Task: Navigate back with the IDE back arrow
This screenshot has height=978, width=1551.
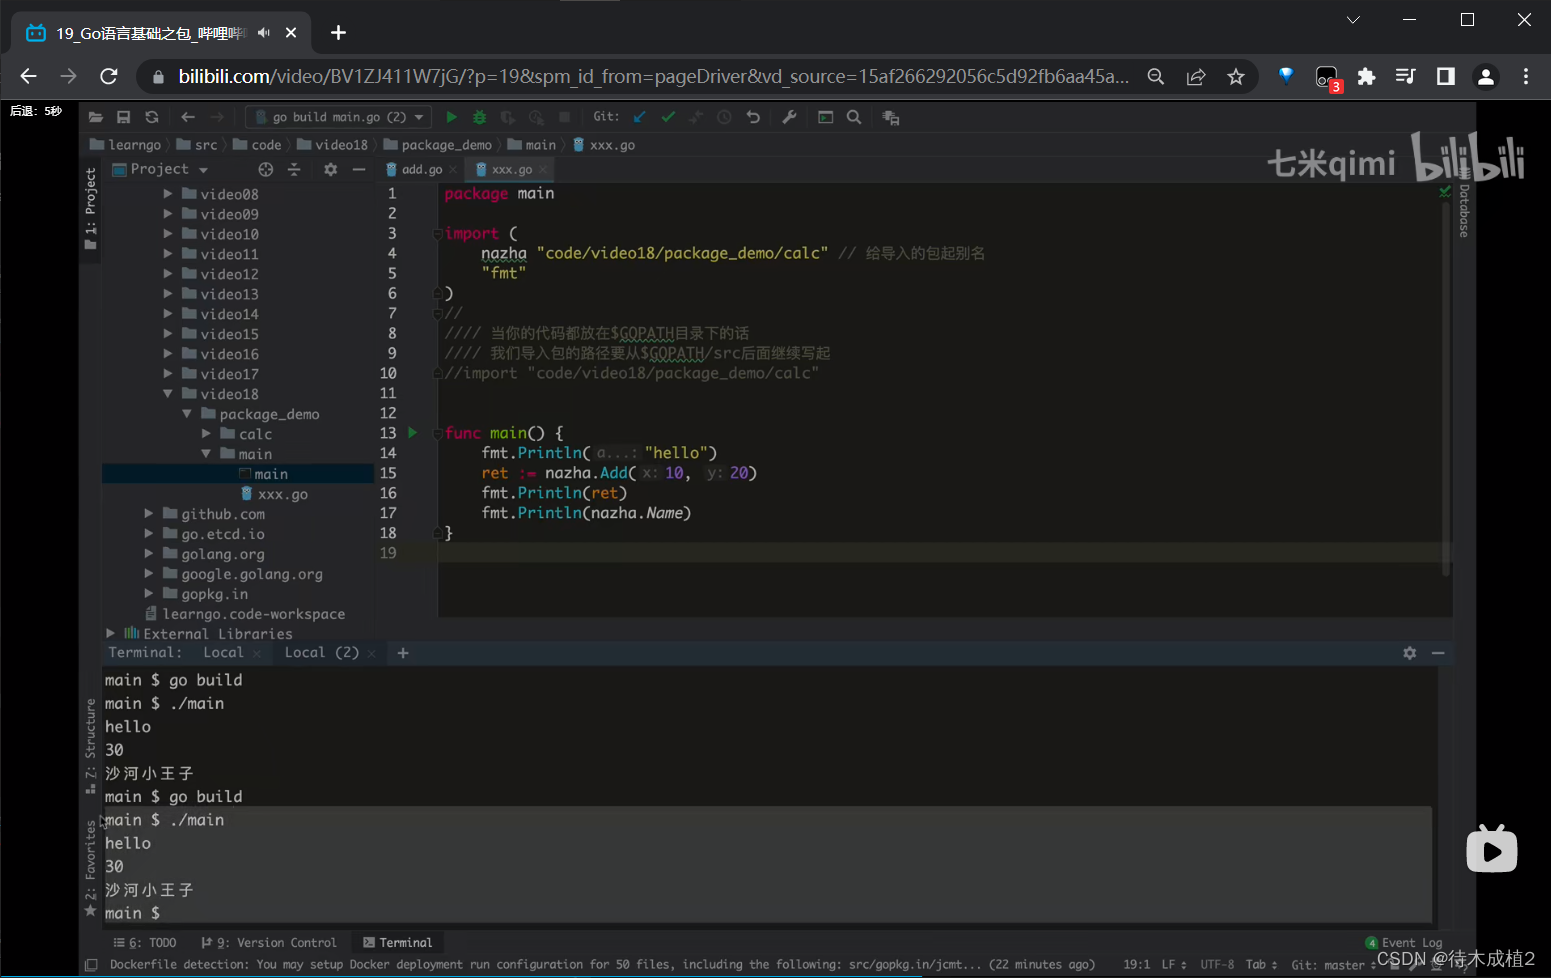Action: pyautogui.click(x=188, y=117)
